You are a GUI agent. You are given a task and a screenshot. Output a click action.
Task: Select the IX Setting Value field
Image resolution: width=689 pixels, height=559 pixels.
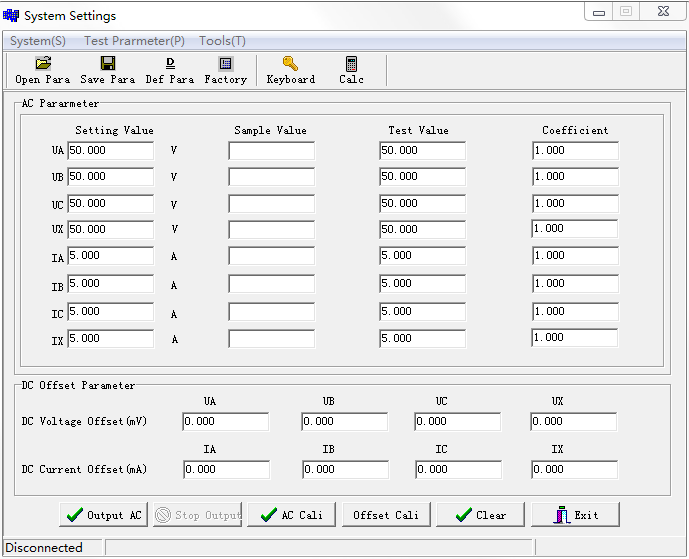111,339
